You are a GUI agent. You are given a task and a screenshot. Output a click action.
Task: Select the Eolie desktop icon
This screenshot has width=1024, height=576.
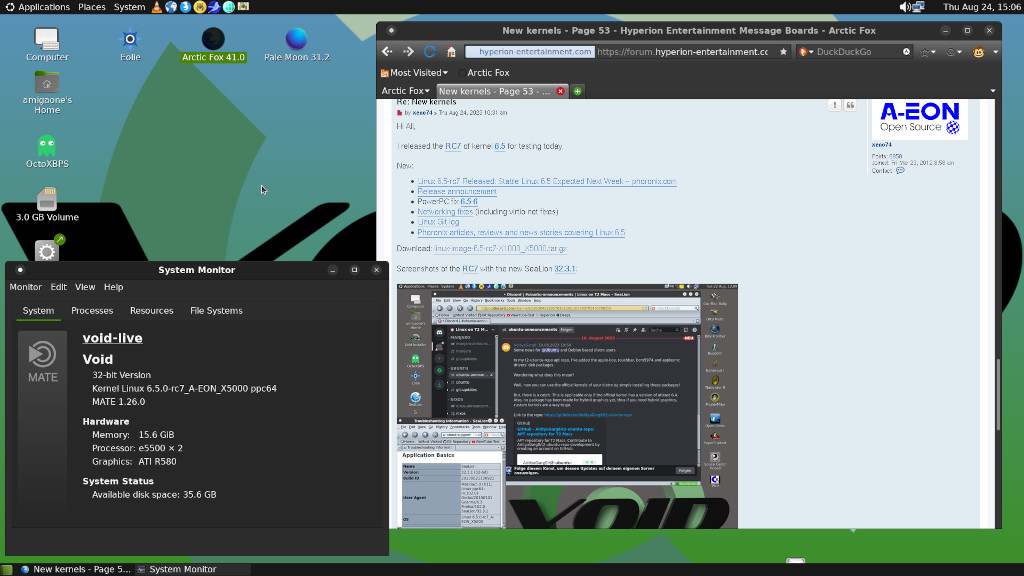coord(130,44)
